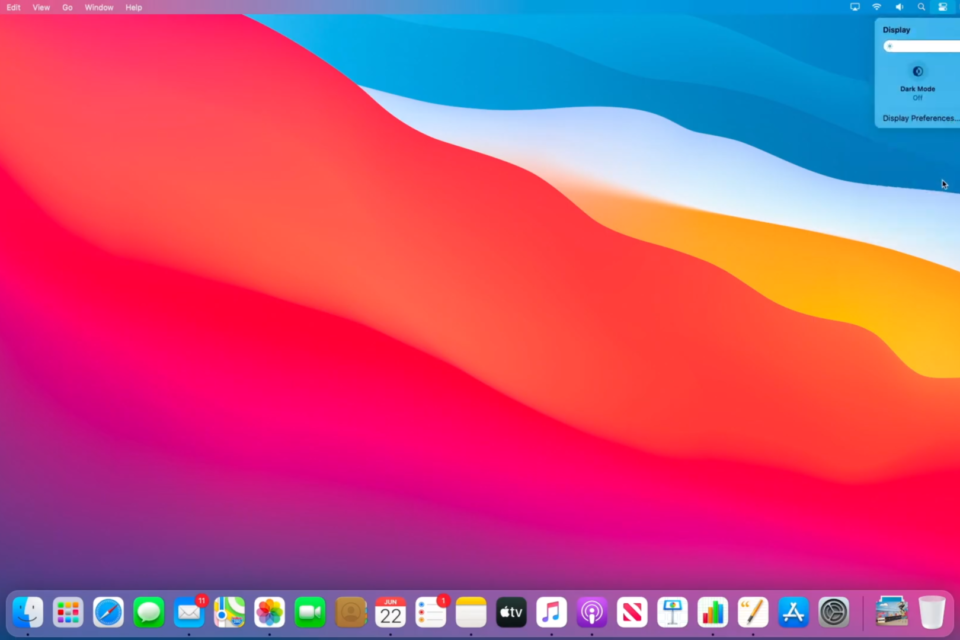Click the Help menu
Viewport: 960px width, 640px height.
point(134,7)
